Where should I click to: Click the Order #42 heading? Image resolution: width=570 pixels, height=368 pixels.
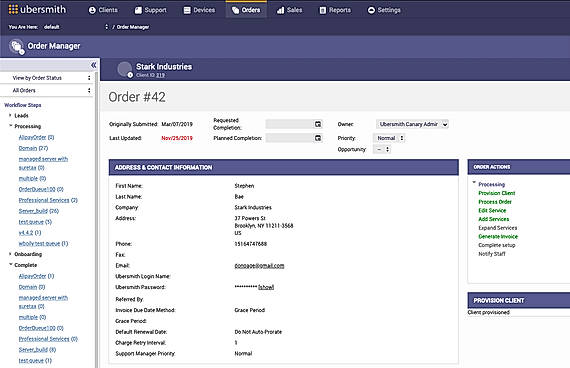click(137, 97)
